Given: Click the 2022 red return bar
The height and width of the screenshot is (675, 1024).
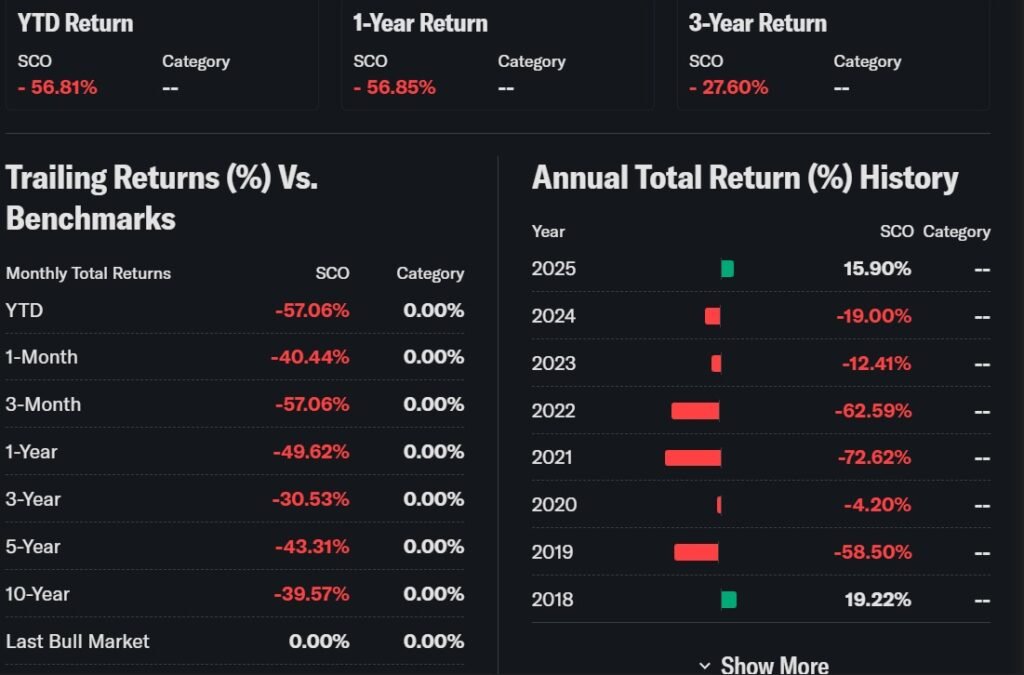Looking at the screenshot, I should coord(695,410).
